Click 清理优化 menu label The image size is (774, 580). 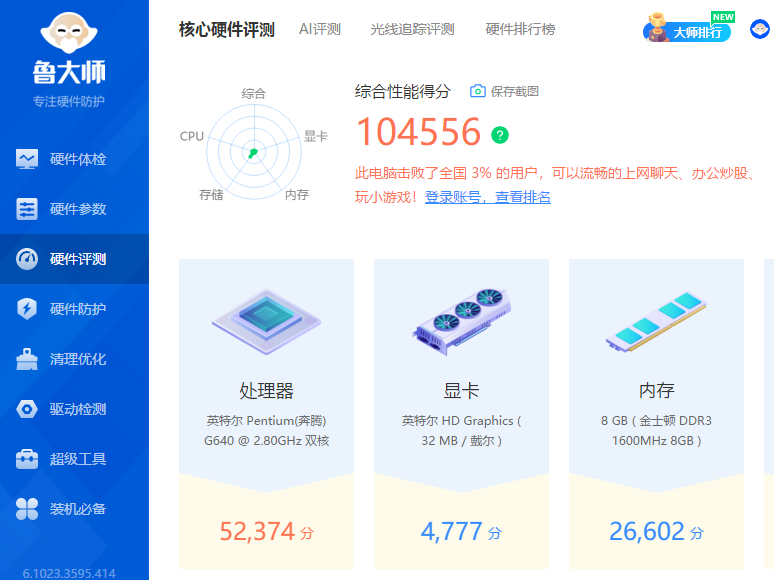click(78, 359)
